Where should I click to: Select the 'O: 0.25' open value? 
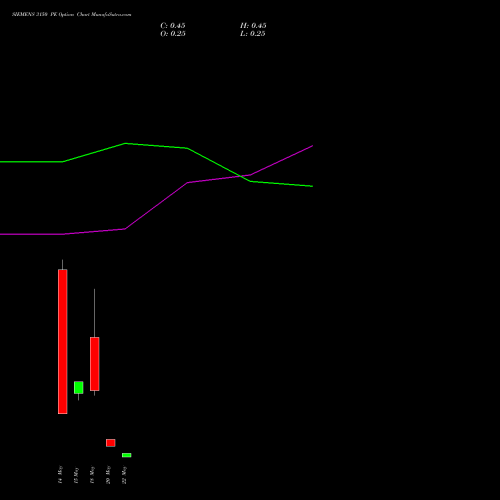173,34
